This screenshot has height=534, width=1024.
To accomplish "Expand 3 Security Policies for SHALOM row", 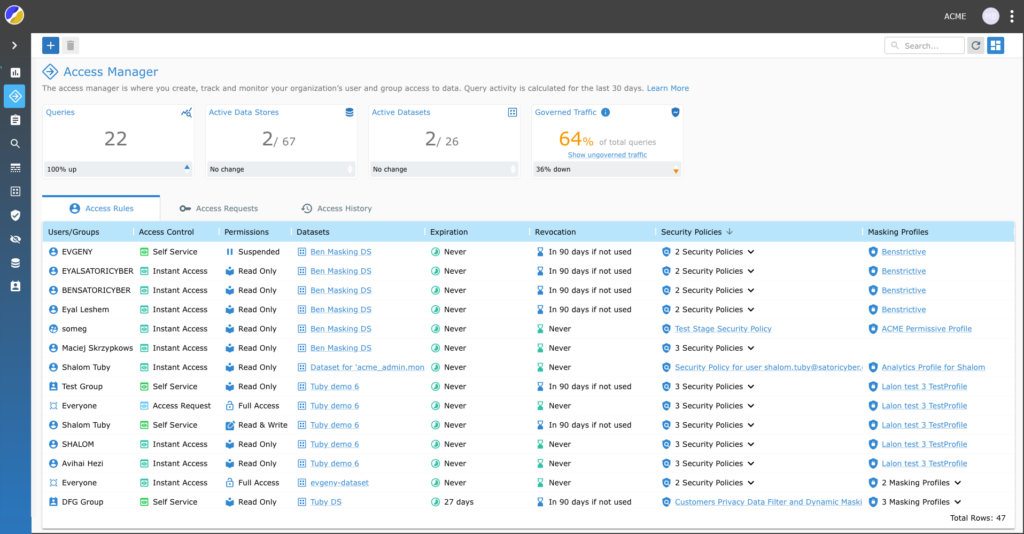I will (751, 444).
